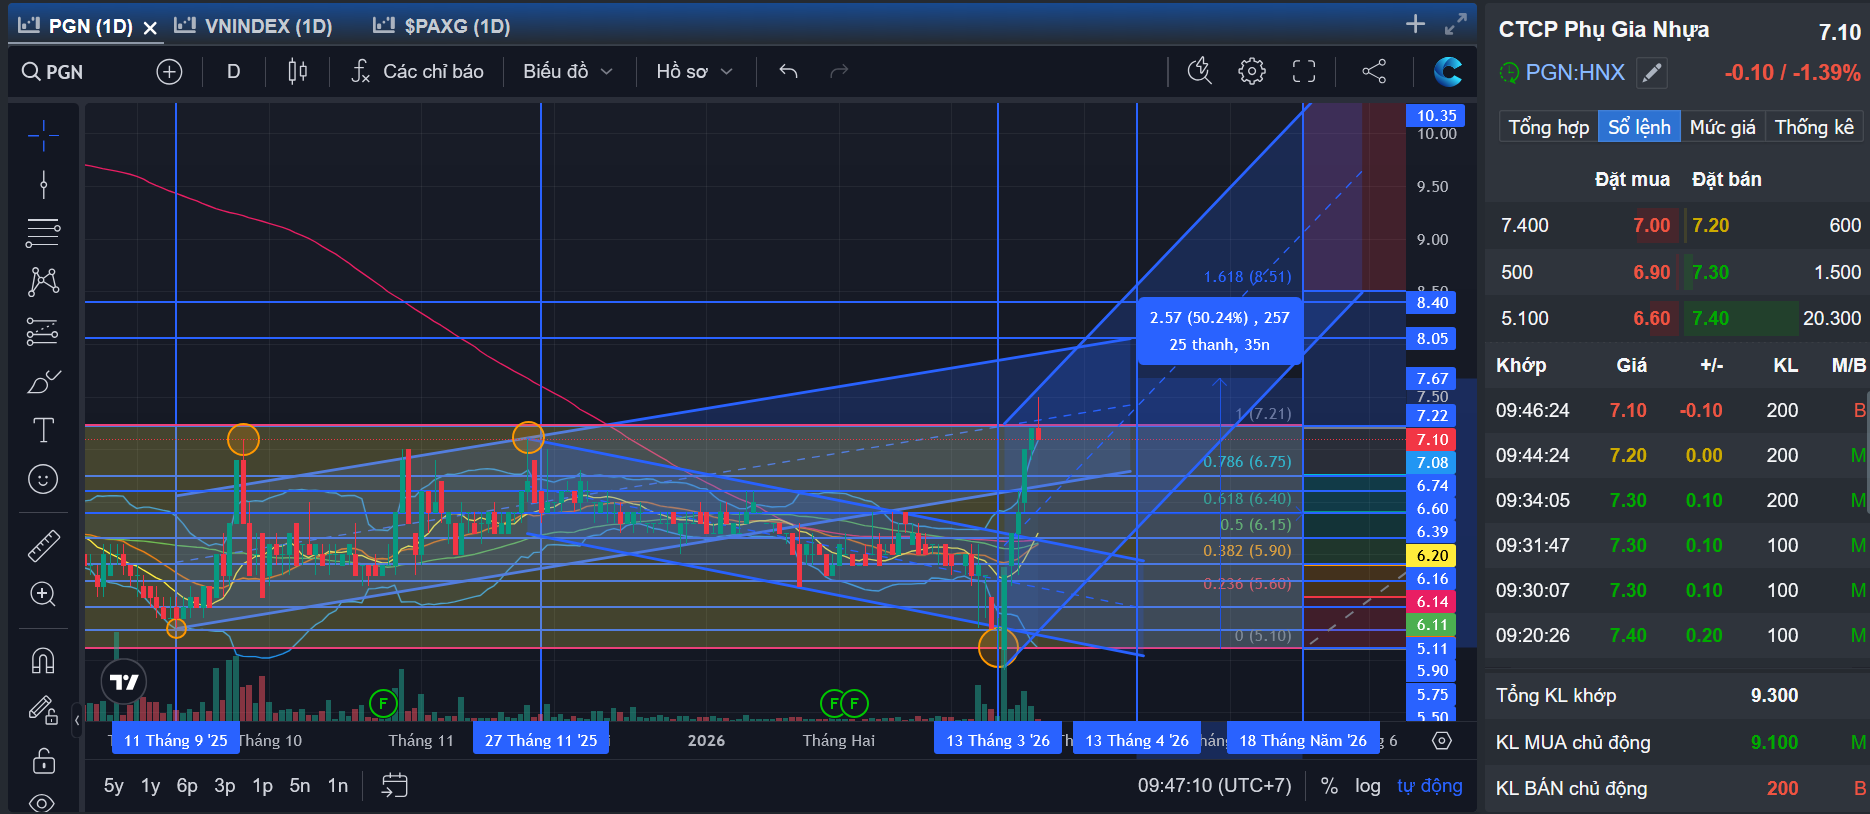Viewport: 1870px width, 814px height.
Task: Add a new chart tab
Action: (x=1415, y=24)
